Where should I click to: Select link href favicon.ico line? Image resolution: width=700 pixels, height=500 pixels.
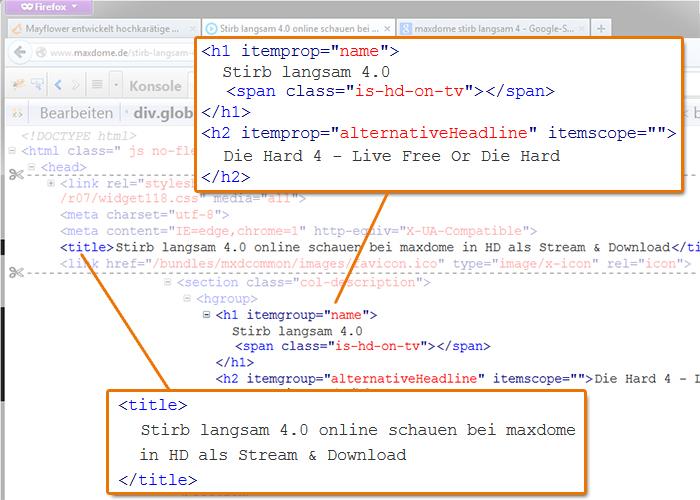pos(375,264)
